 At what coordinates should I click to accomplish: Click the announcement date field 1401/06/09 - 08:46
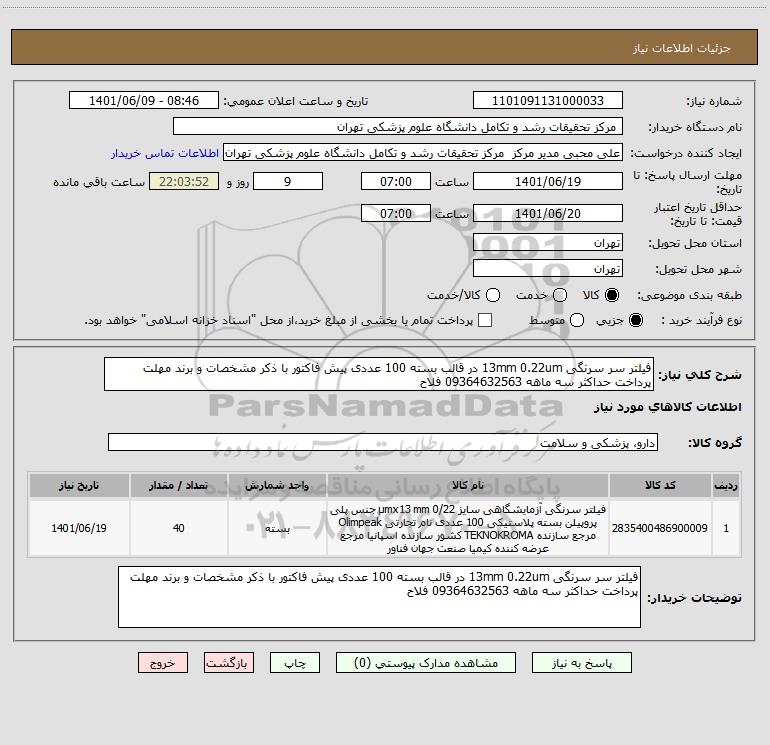click(x=144, y=100)
